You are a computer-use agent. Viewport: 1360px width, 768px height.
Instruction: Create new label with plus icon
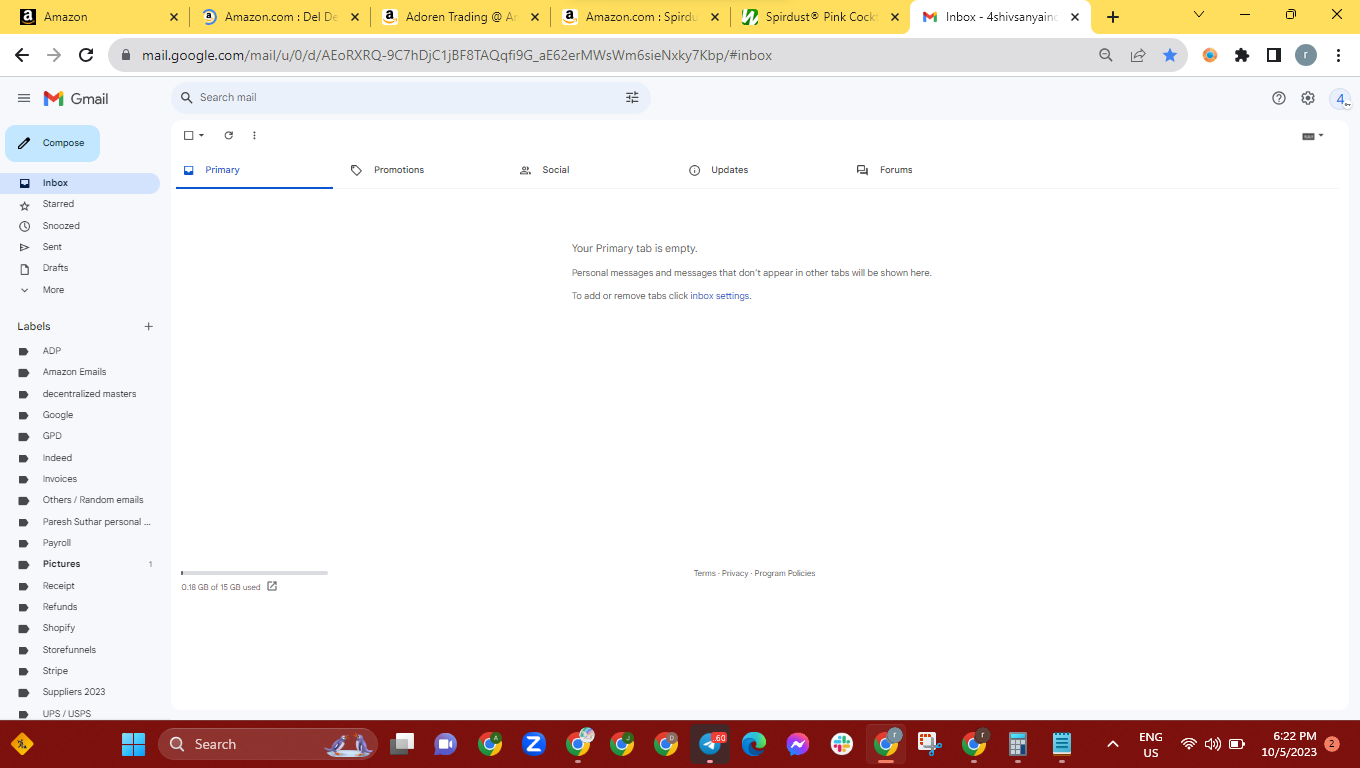tap(149, 326)
